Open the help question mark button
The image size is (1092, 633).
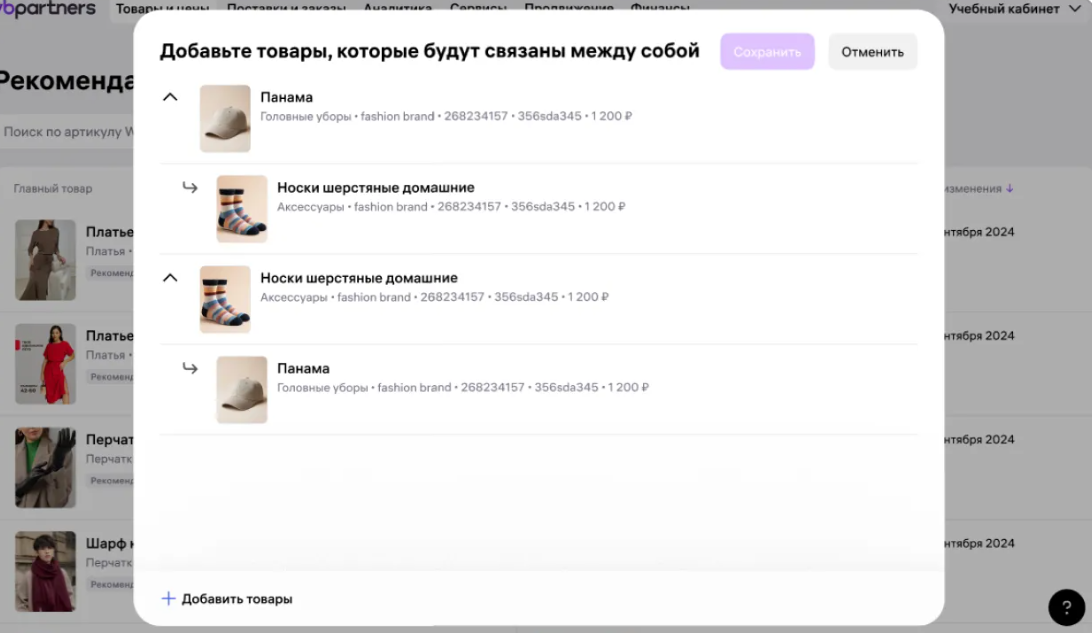pos(1066,607)
